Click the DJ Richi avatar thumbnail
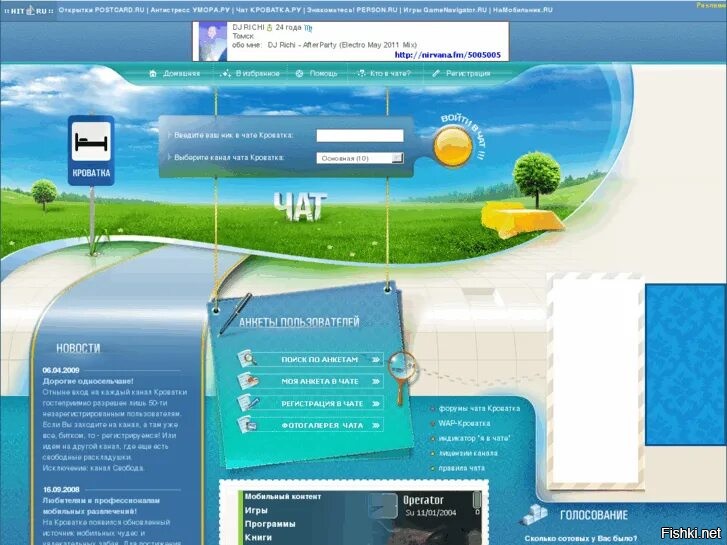 point(211,40)
